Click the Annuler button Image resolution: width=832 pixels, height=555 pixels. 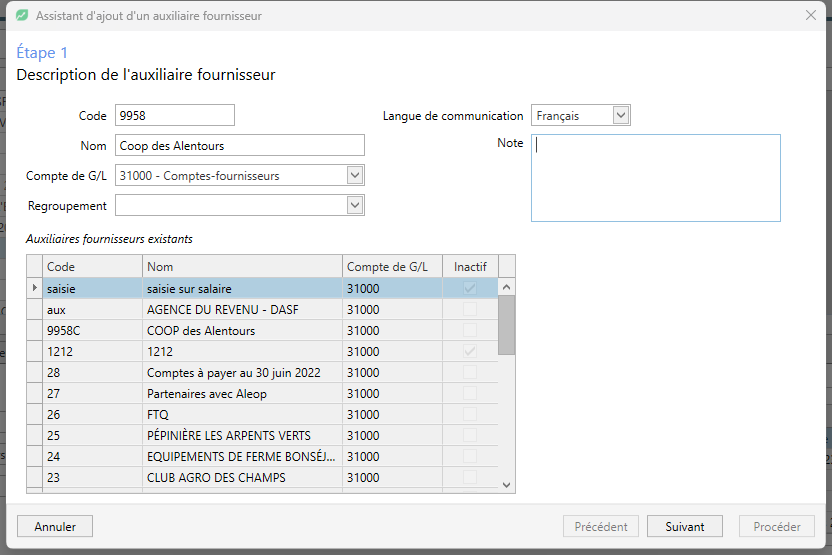tap(55, 526)
